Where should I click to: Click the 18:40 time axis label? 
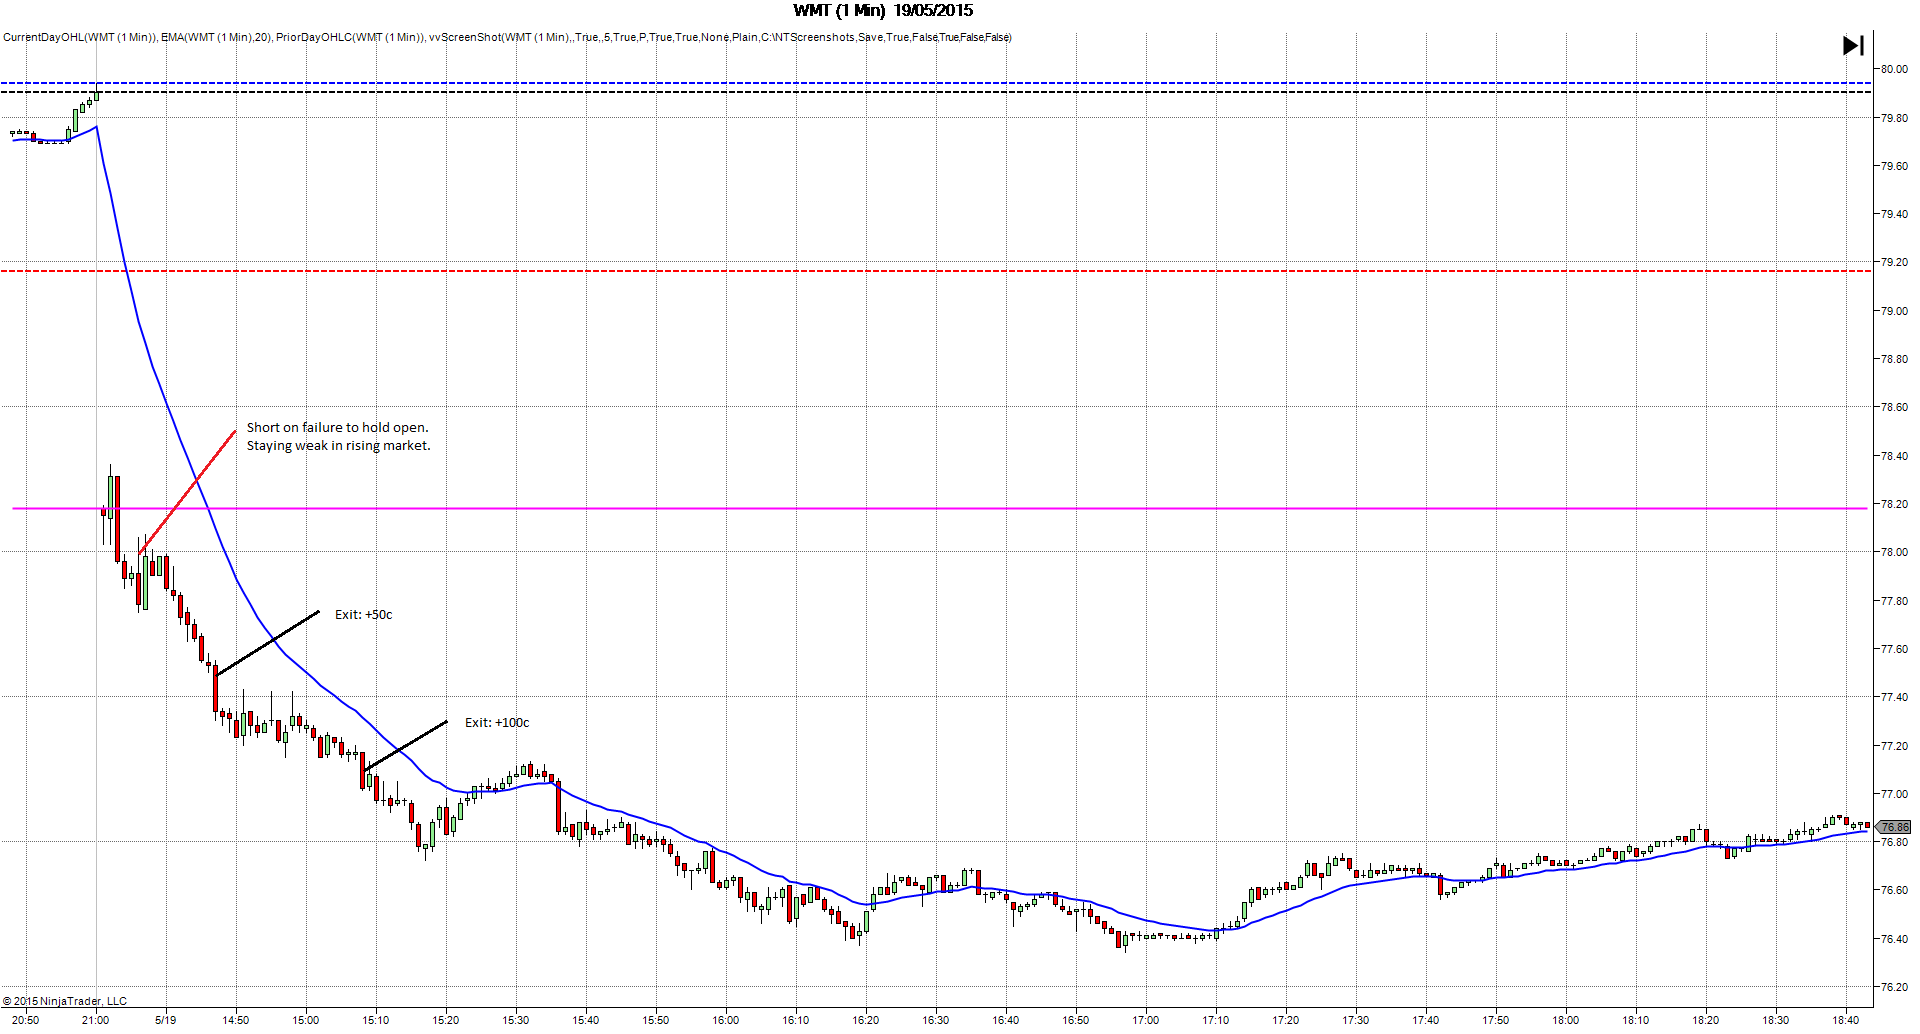(x=1846, y=1020)
